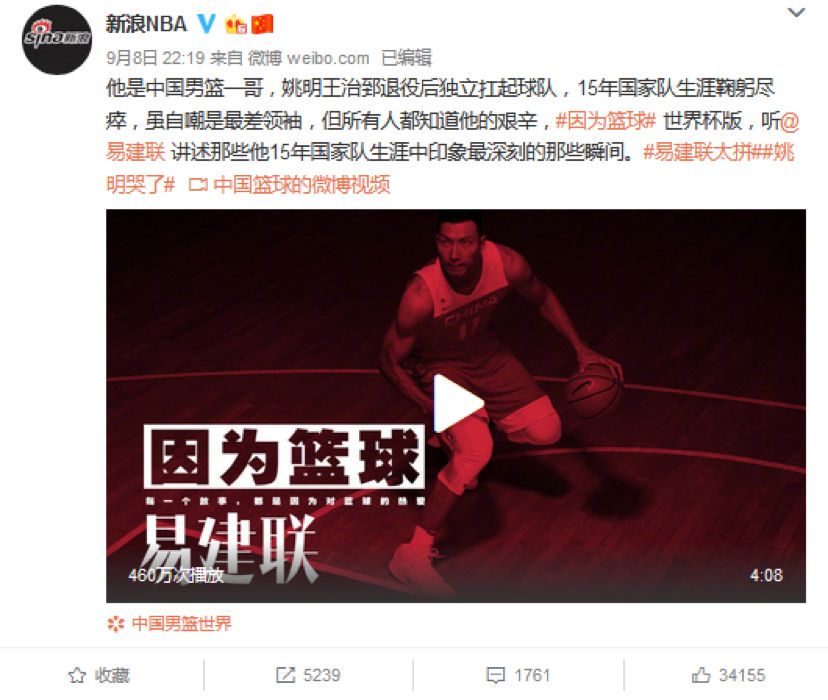Screen dimensions: 828x700
Task: Like the post with thumbs-up 34155
Action: point(701,675)
